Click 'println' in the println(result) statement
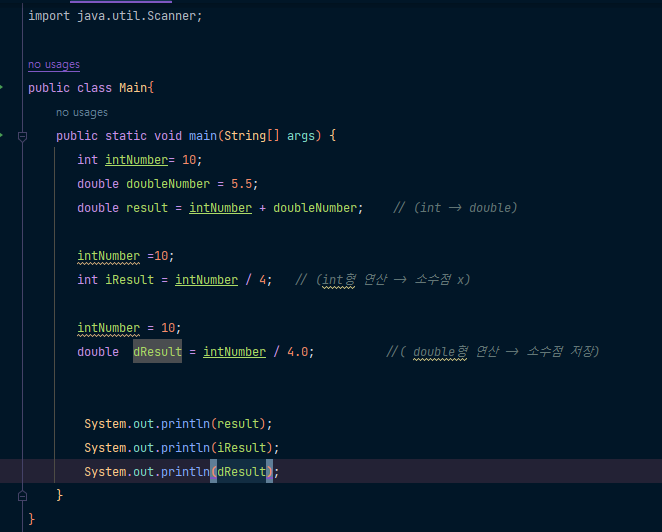This screenshot has width=662, height=532. click(185, 424)
